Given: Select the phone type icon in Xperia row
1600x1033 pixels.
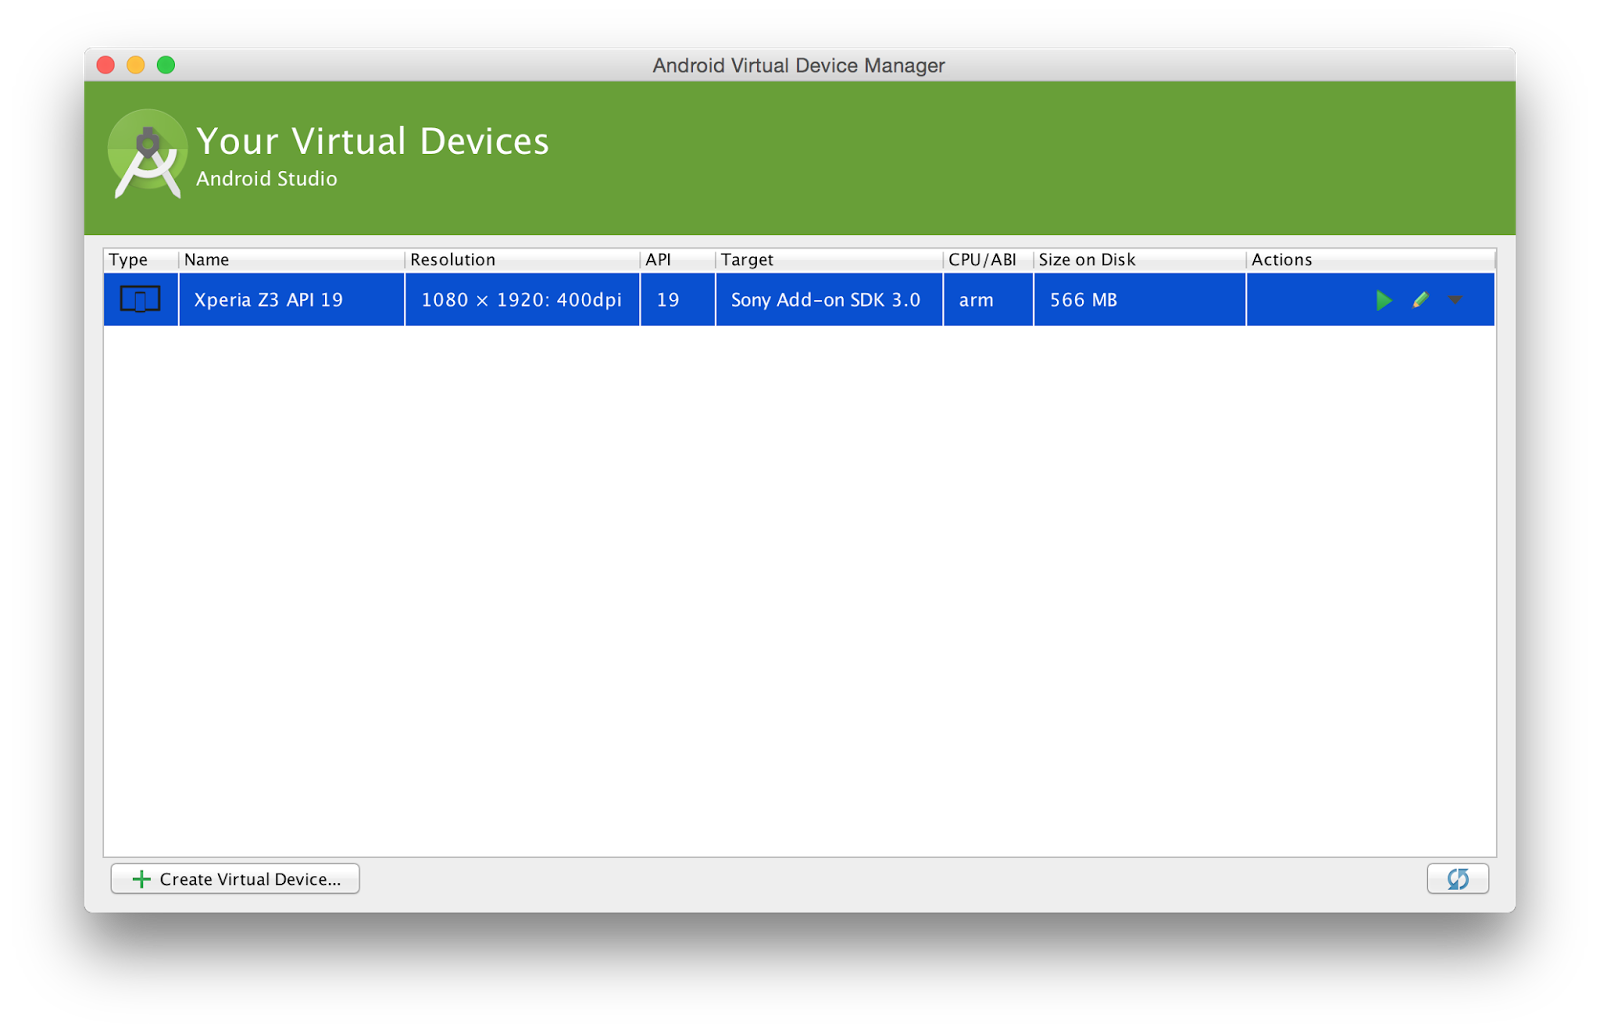Looking at the screenshot, I should click(140, 299).
